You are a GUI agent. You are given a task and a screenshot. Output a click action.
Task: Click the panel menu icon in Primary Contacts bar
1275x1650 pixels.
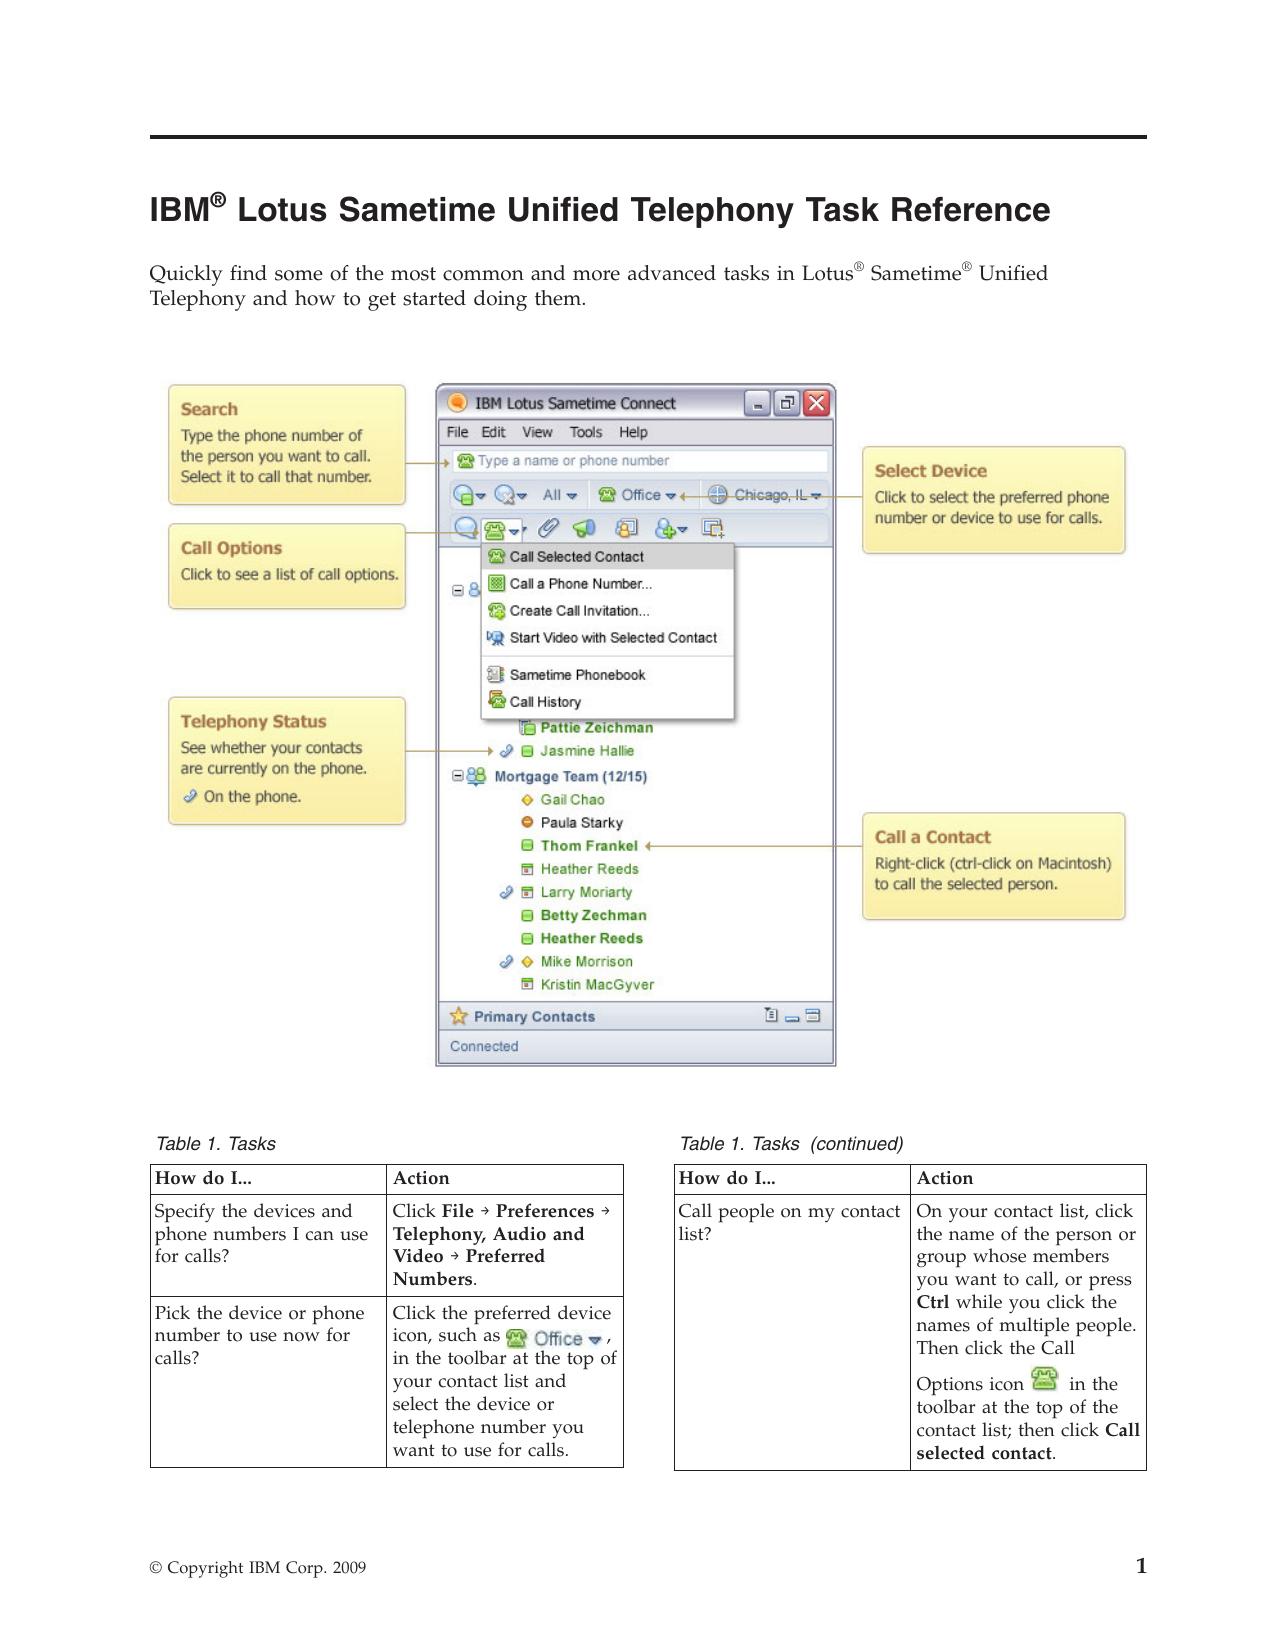(x=770, y=1015)
